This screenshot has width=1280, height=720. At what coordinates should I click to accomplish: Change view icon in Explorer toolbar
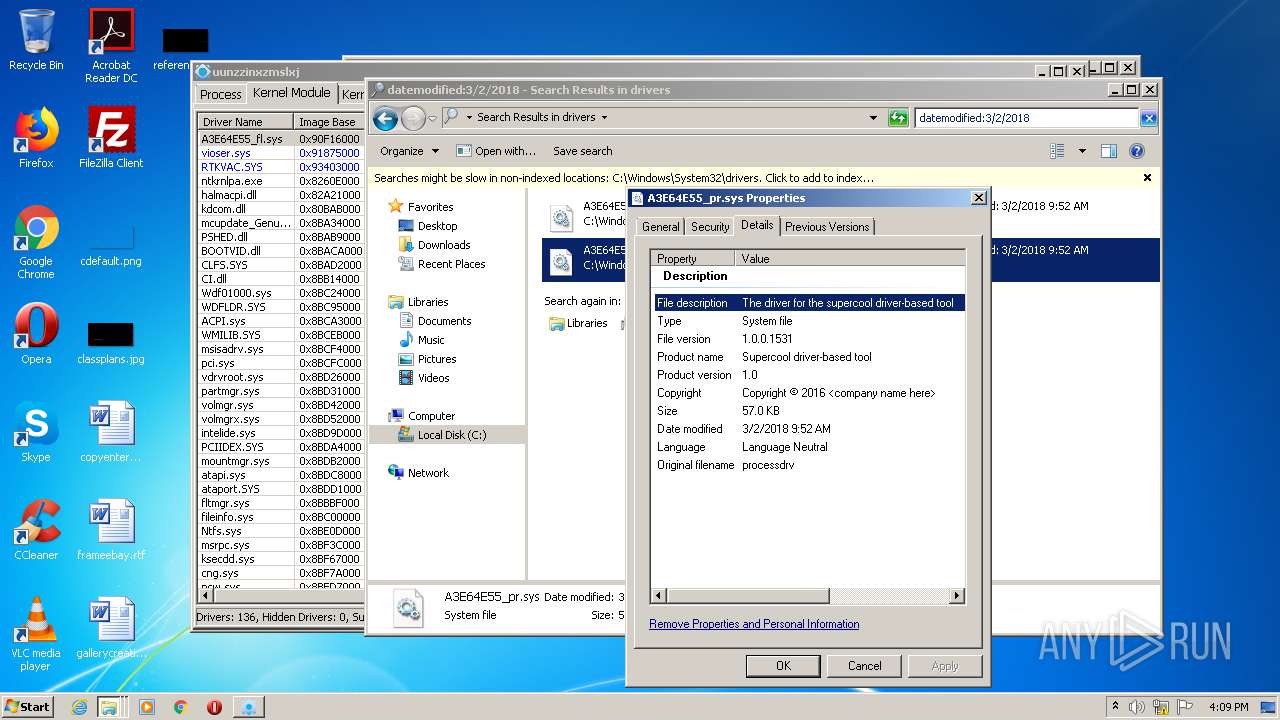(1057, 151)
